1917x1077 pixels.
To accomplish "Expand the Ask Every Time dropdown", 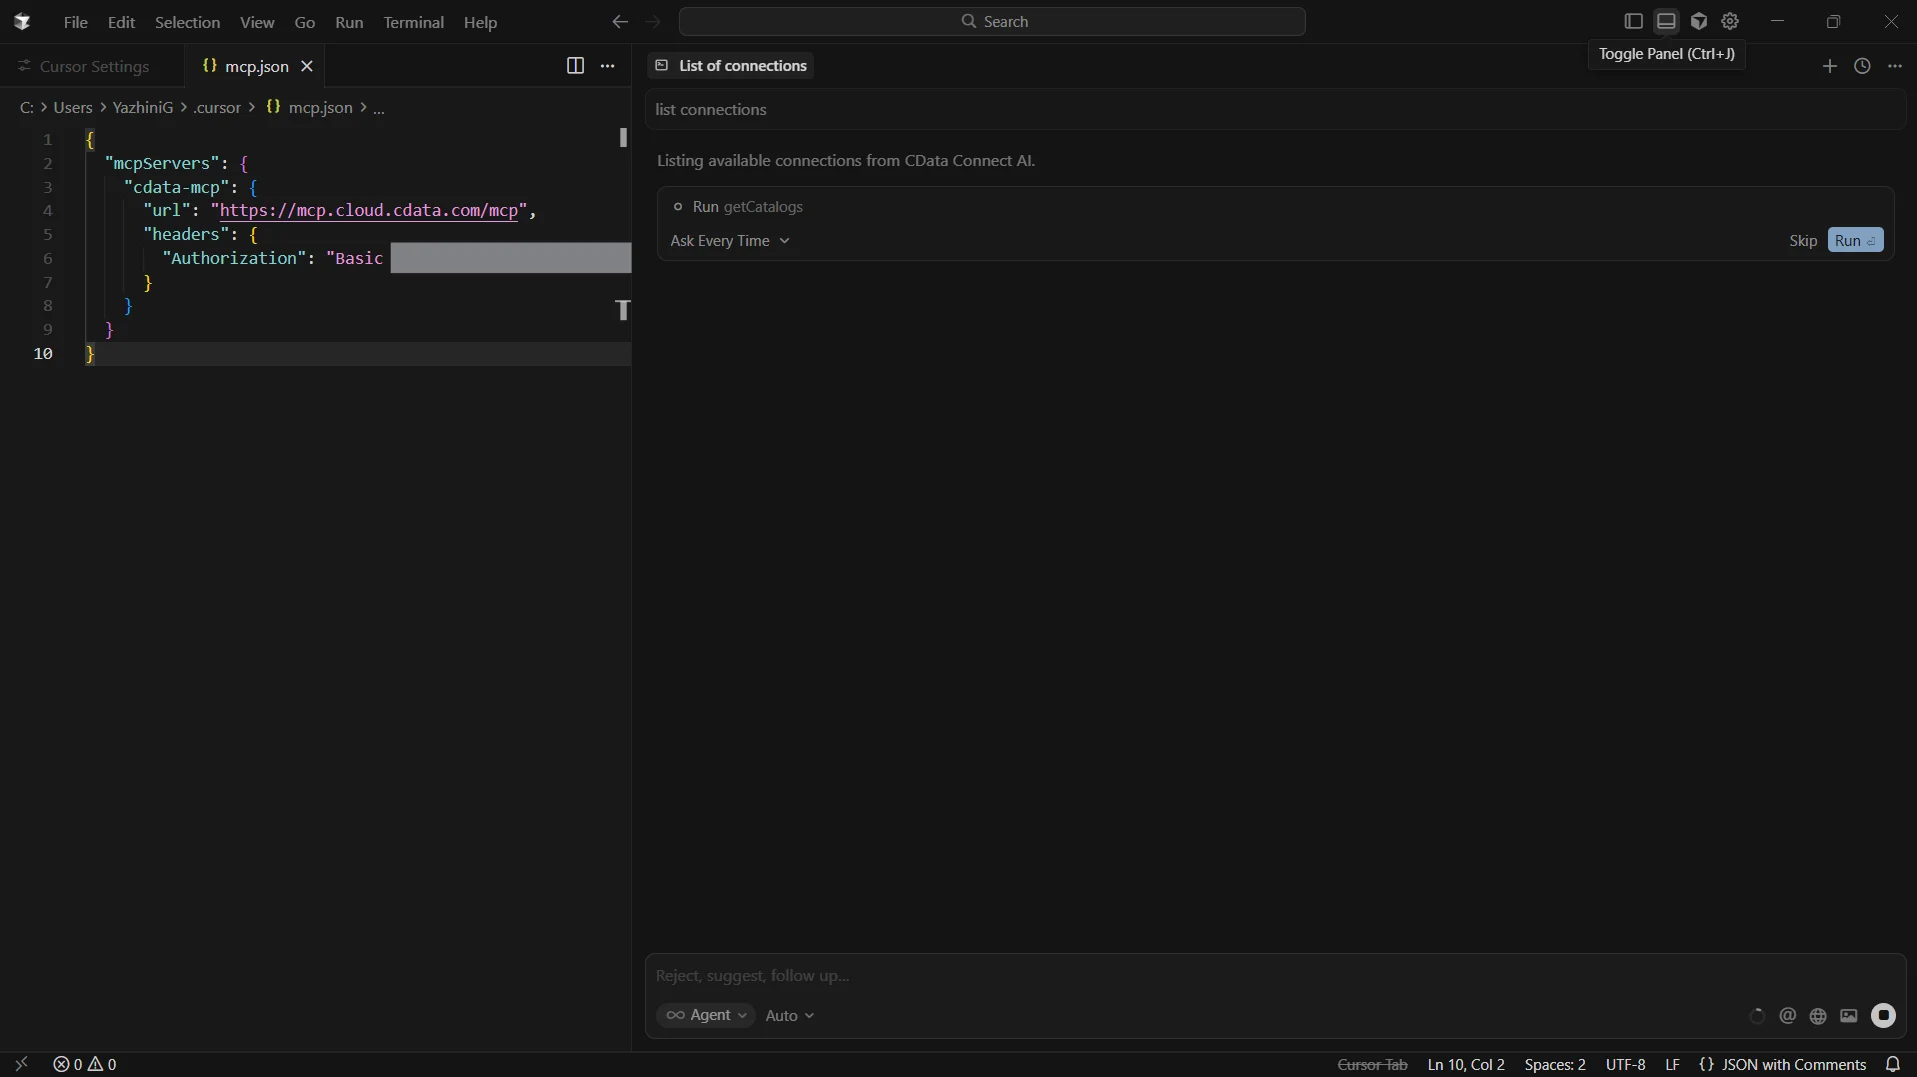I will [x=731, y=240].
